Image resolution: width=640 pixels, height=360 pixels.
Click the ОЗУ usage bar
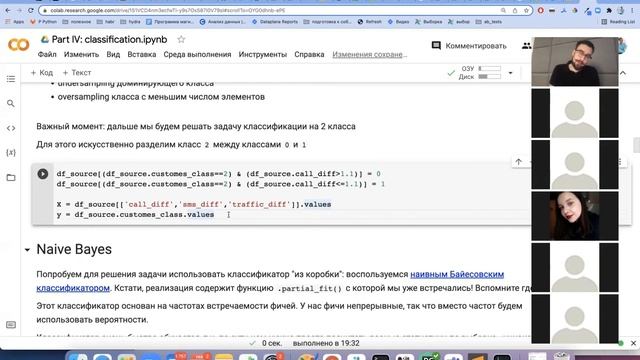[489, 69]
